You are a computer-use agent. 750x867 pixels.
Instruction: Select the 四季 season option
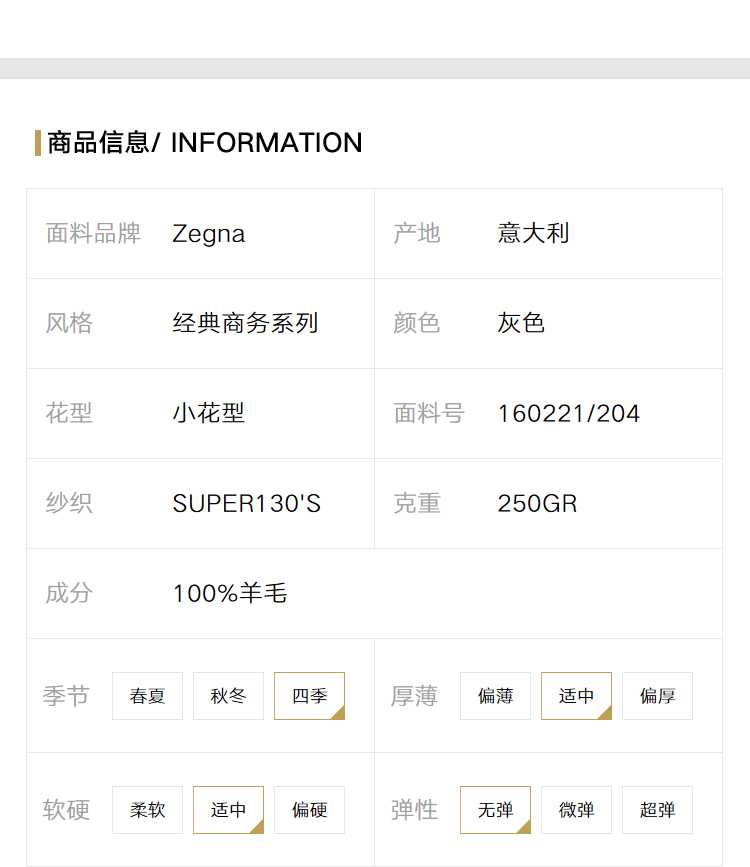pos(309,696)
